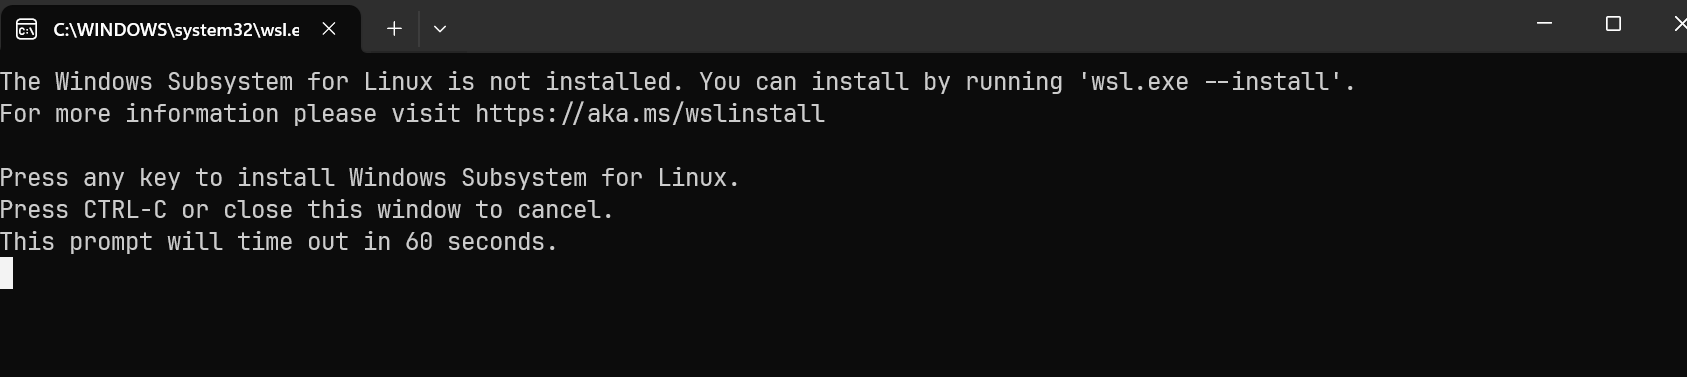Expand the new tab profile dropdown chevron
The height and width of the screenshot is (377, 1687).
439,29
